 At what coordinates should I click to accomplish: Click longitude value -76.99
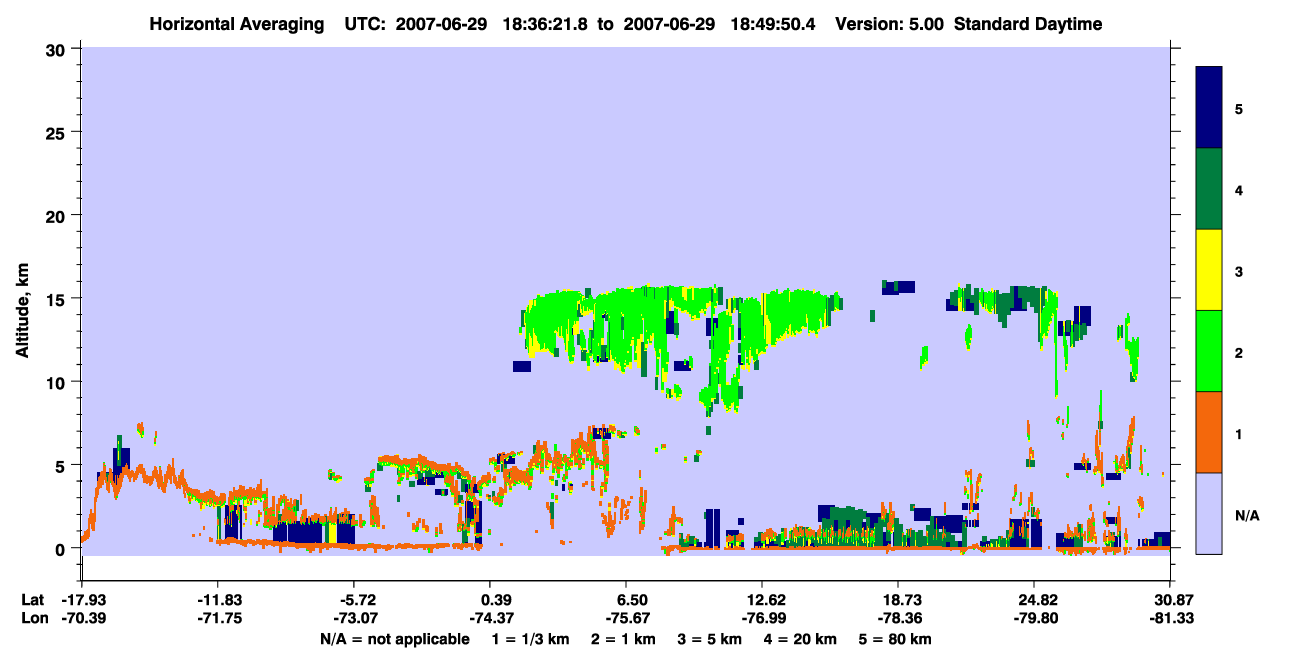pyautogui.click(x=762, y=618)
